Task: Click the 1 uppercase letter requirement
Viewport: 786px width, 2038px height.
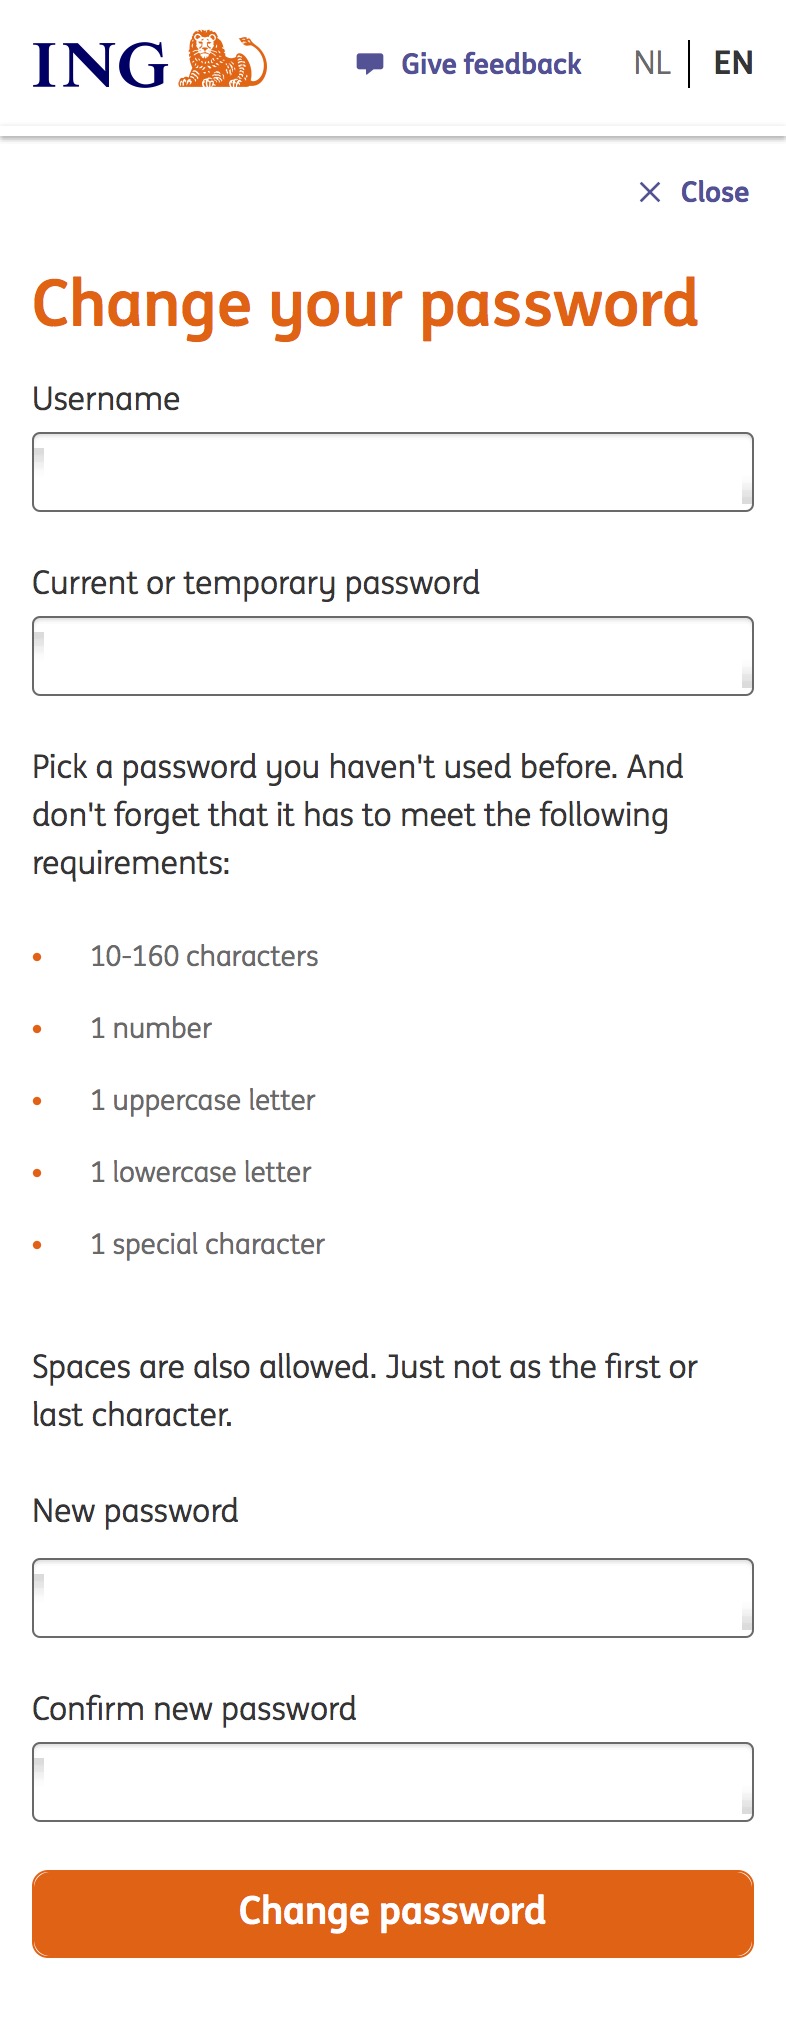Action: [x=203, y=1101]
